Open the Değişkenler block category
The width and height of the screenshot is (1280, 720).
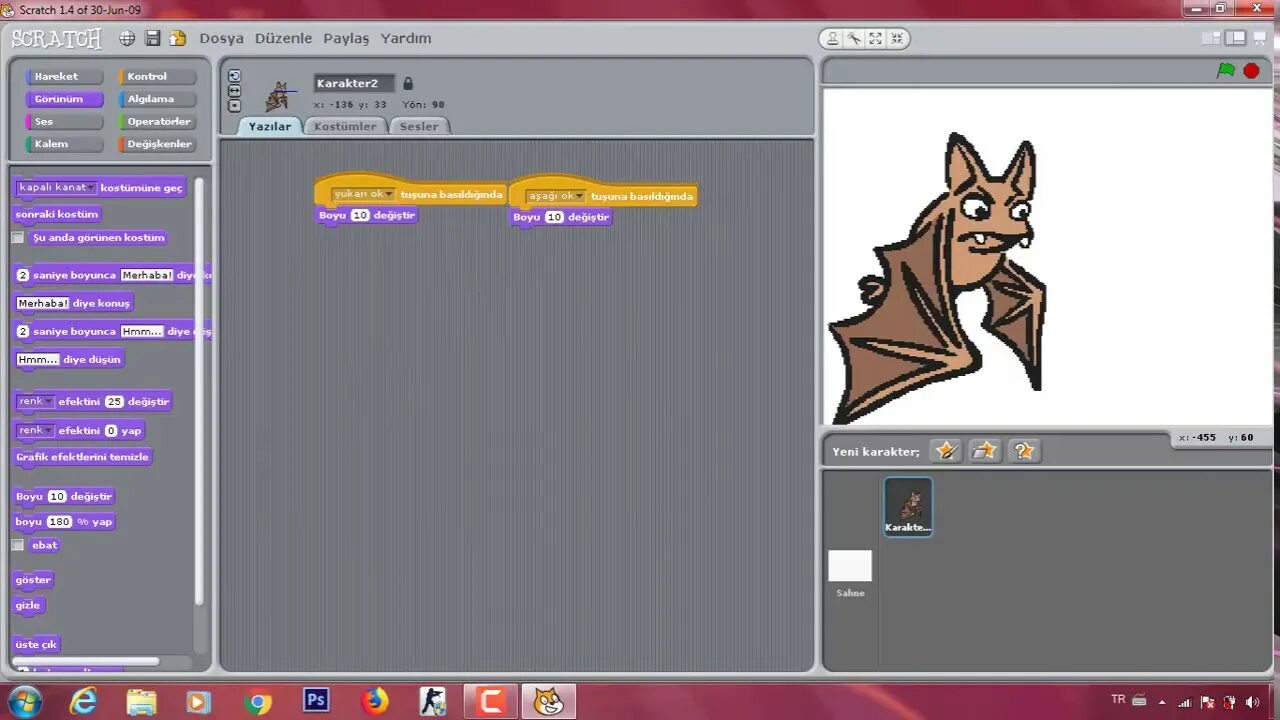click(157, 144)
